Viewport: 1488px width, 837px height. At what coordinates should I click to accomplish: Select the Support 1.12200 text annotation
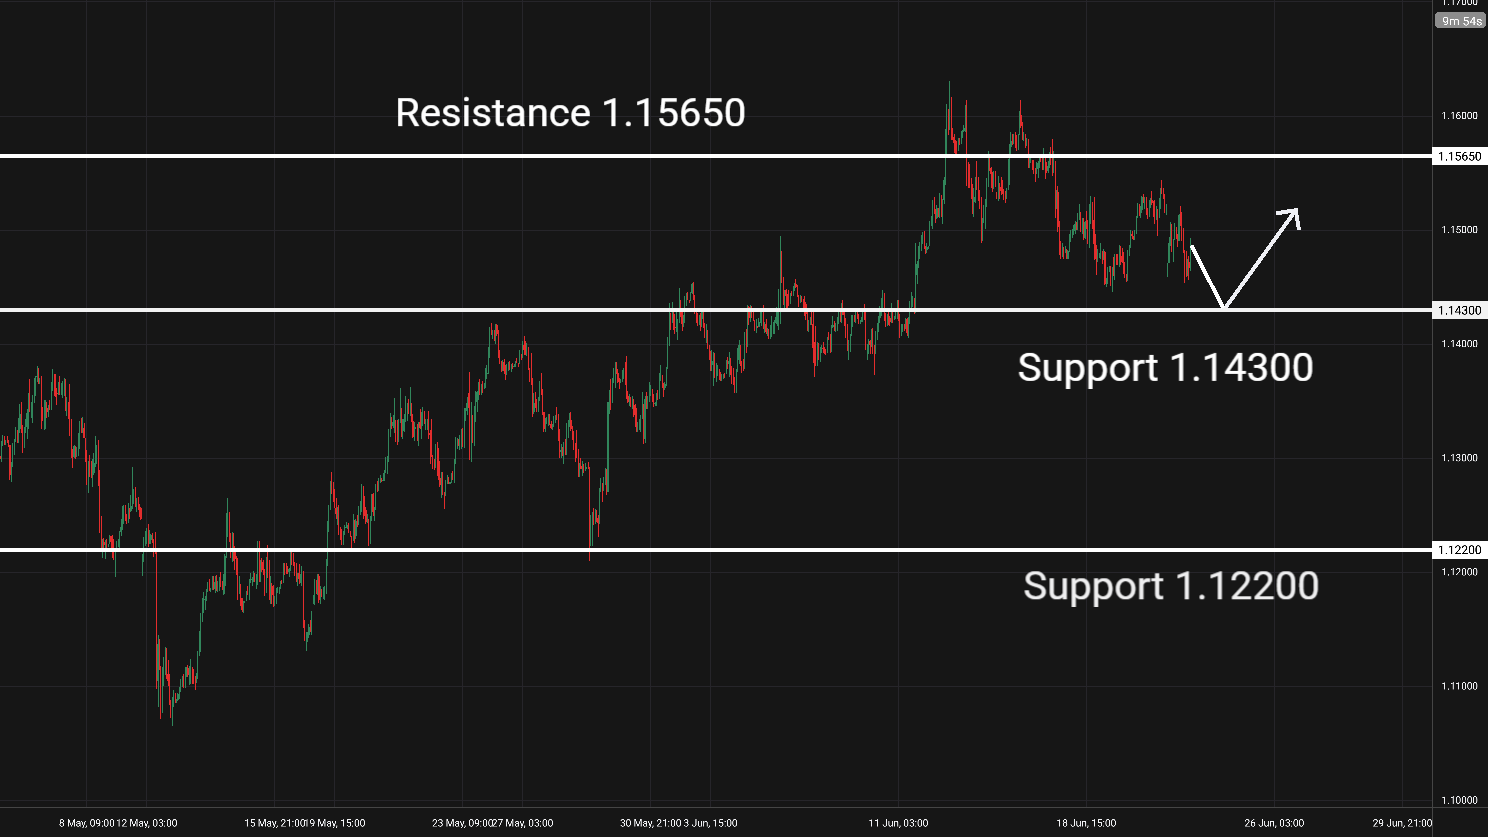point(1171,586)
